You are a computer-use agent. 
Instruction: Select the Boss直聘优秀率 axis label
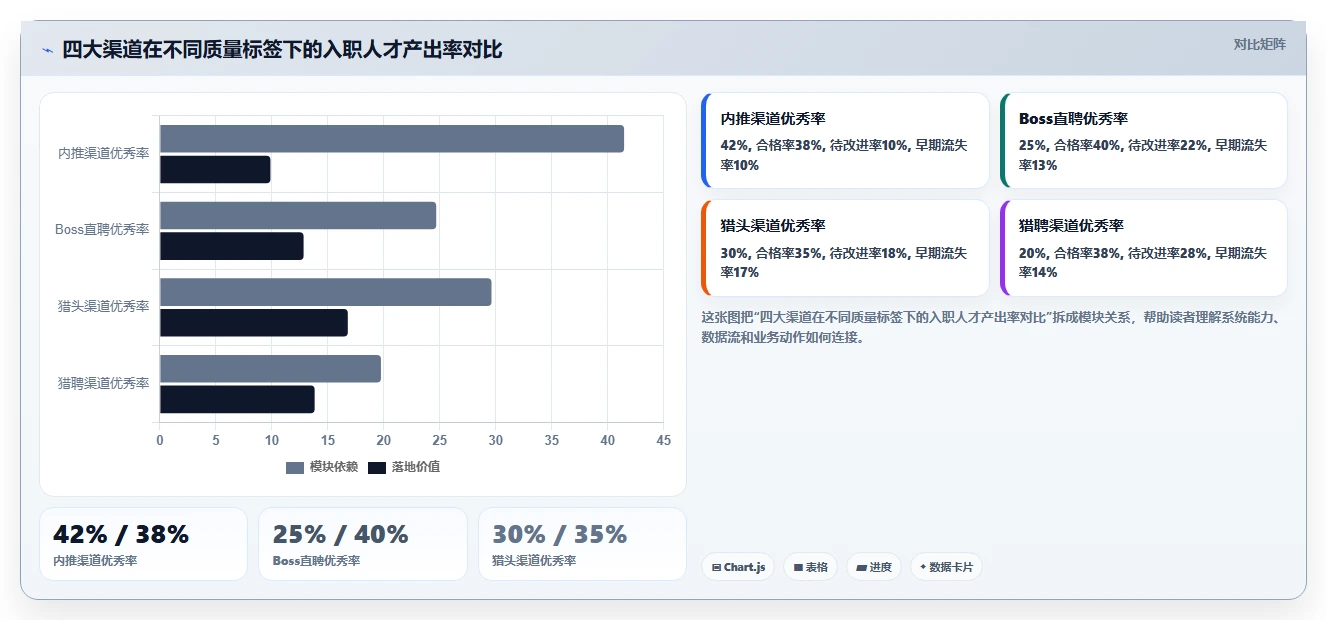(x=102, y=229)
